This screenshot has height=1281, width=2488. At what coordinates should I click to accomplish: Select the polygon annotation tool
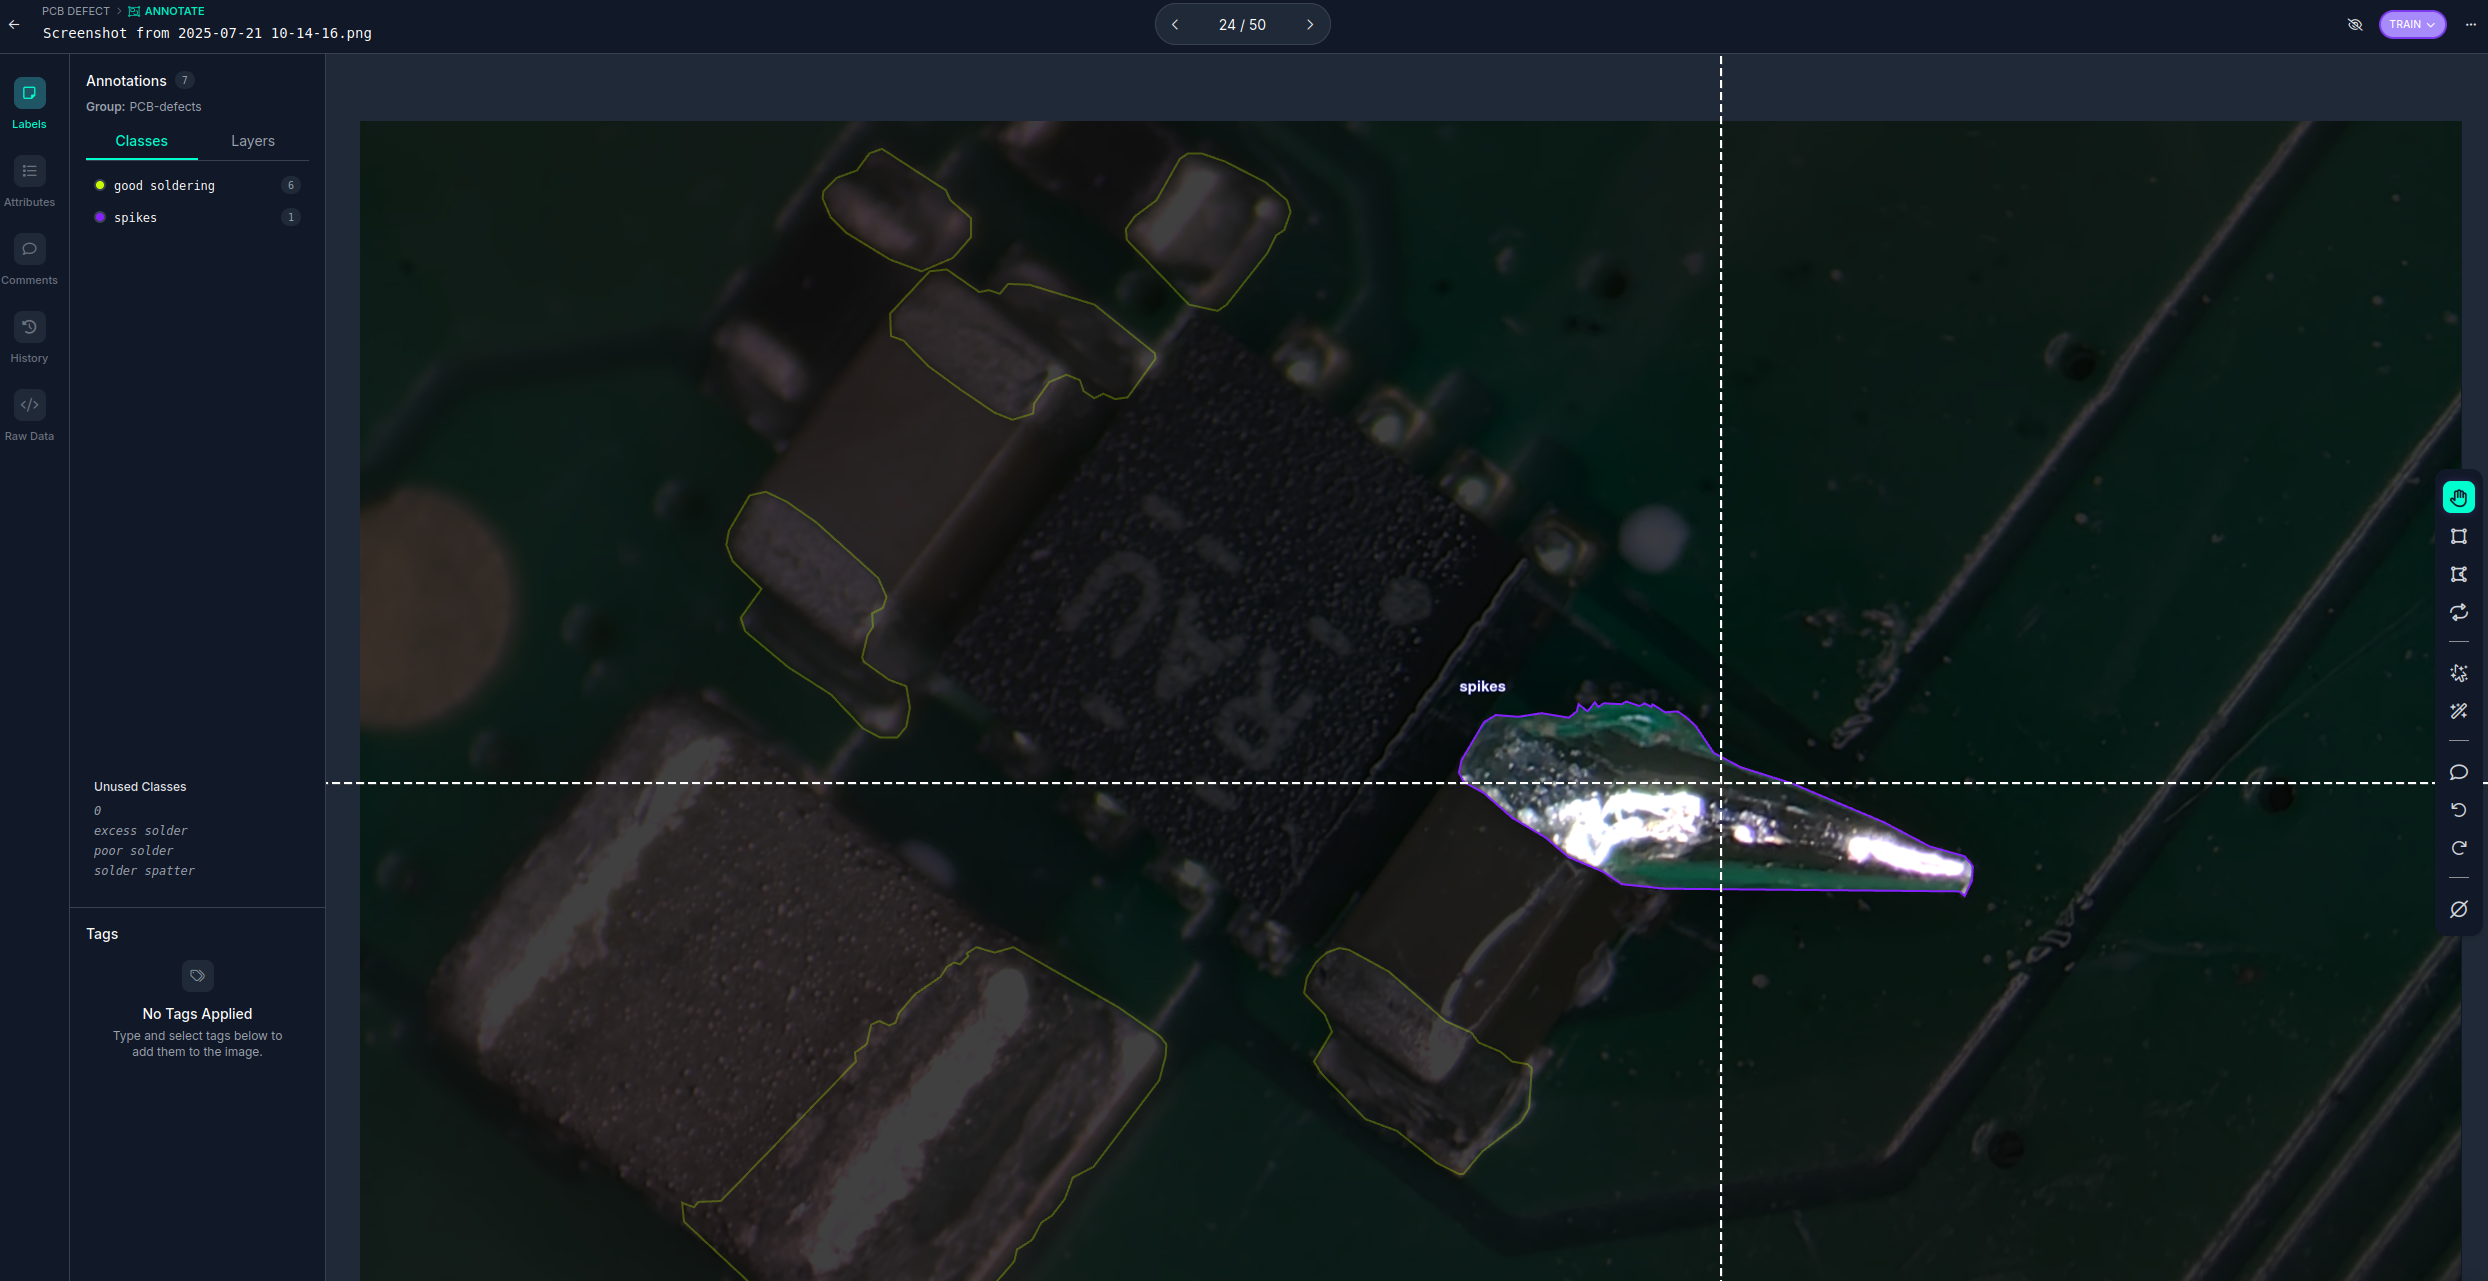(x=2458, y=574)
